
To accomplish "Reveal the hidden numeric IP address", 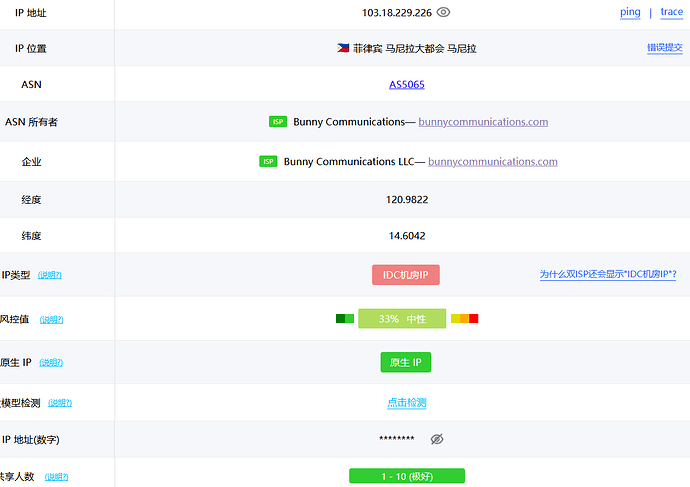I will point(437,439).
